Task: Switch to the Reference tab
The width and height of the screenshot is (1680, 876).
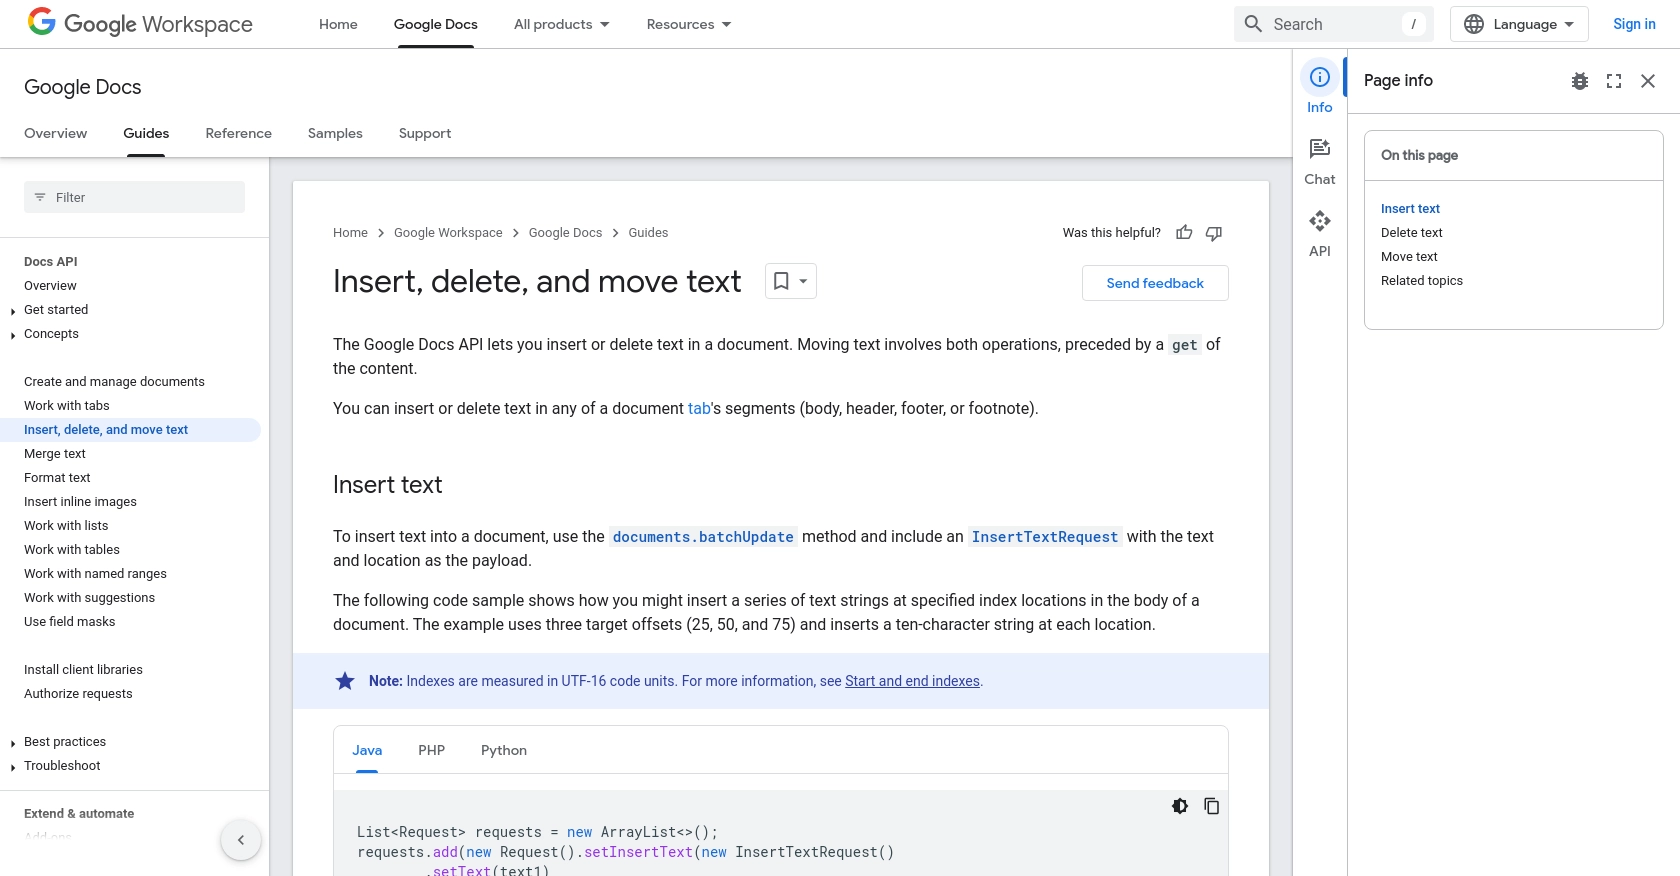Action: tap(238, 133)
